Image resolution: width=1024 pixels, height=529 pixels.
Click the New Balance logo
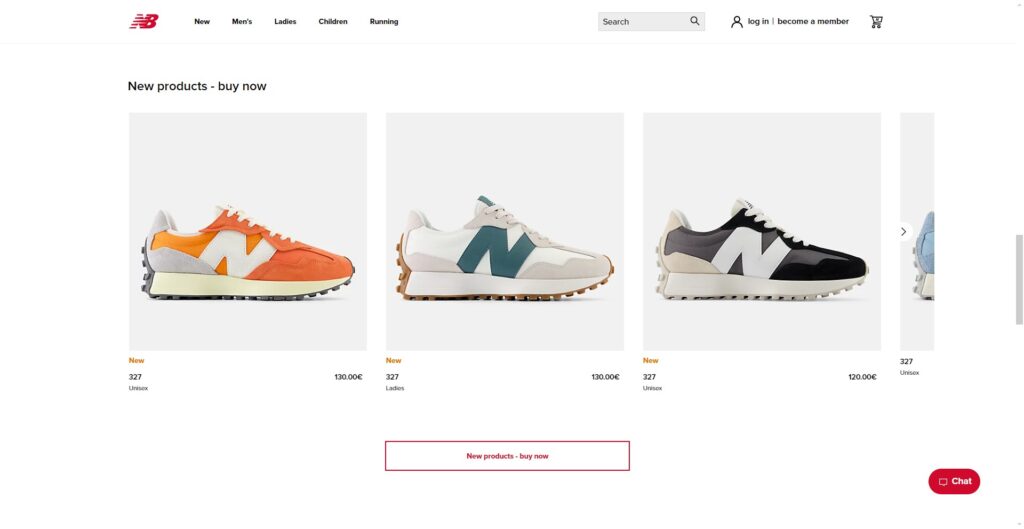[144, 22]
